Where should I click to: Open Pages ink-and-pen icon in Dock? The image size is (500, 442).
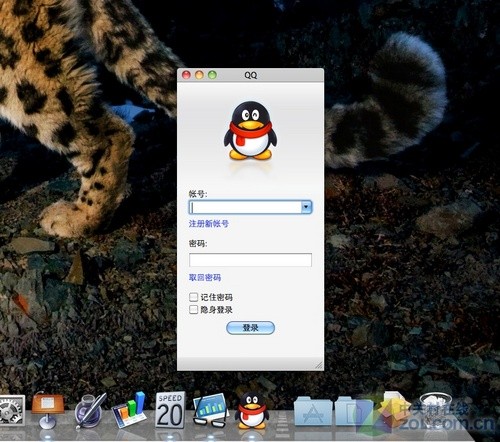click(90, 411)
